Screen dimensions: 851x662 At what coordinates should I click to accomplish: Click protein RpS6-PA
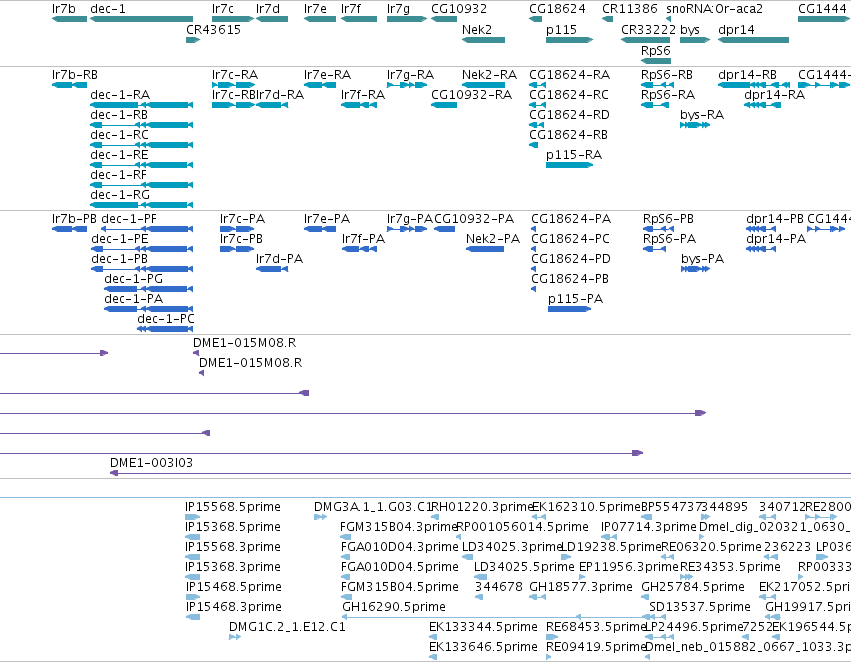click(654, 249)
